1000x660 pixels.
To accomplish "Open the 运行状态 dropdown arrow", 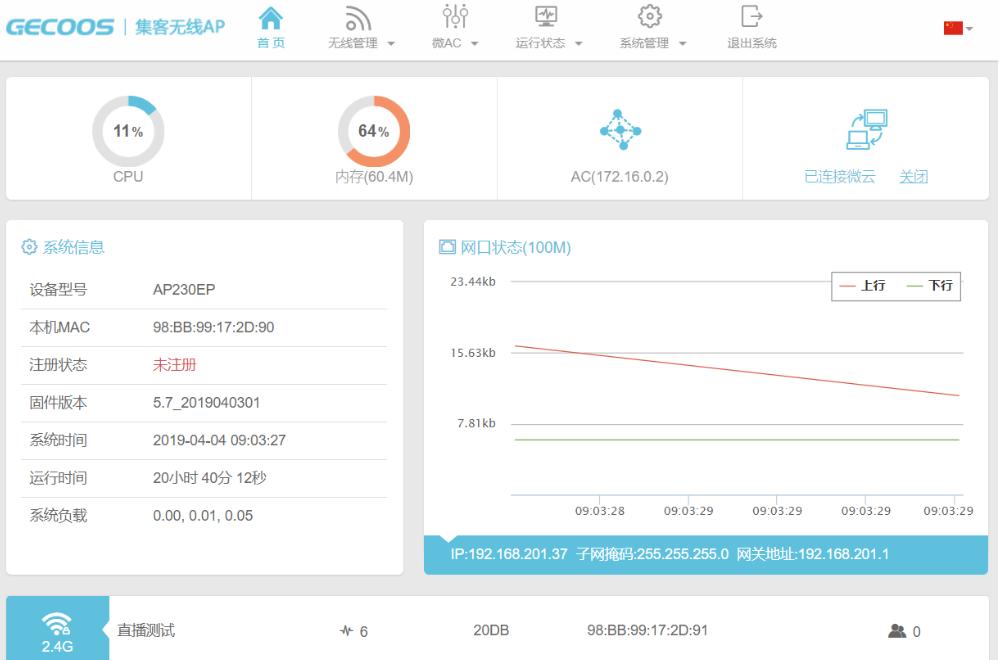I will [x=579, y=44].
